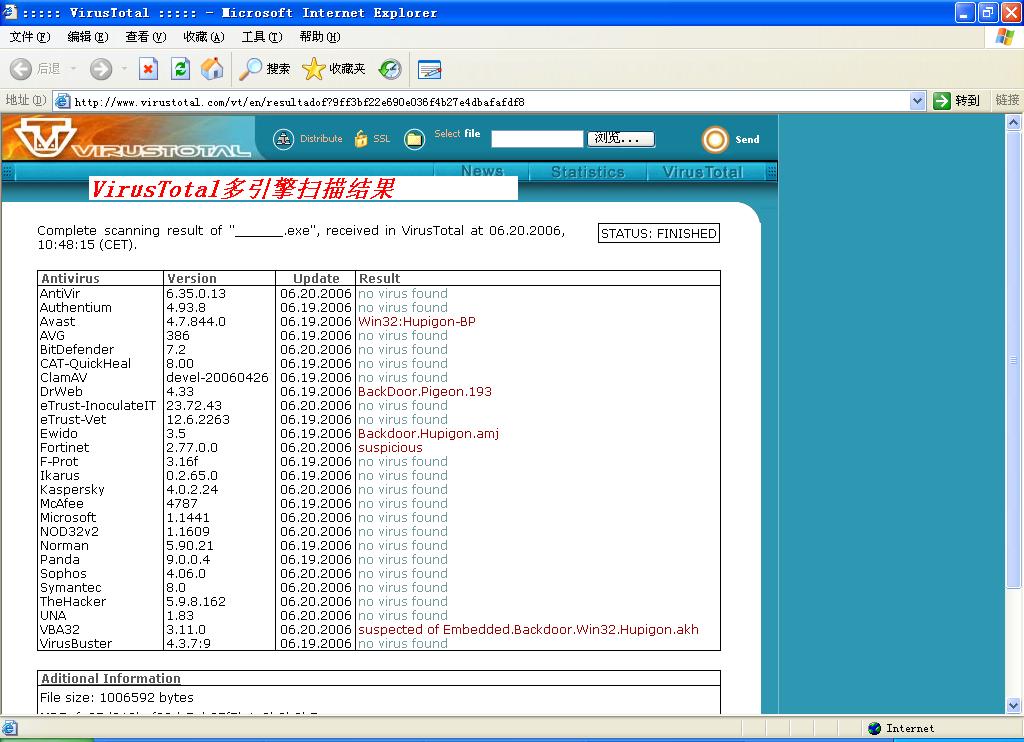The width and height of the screenshot is (1024, 742).
Task: Open the History clock icon in toolbar
Action: click(391, 69)
